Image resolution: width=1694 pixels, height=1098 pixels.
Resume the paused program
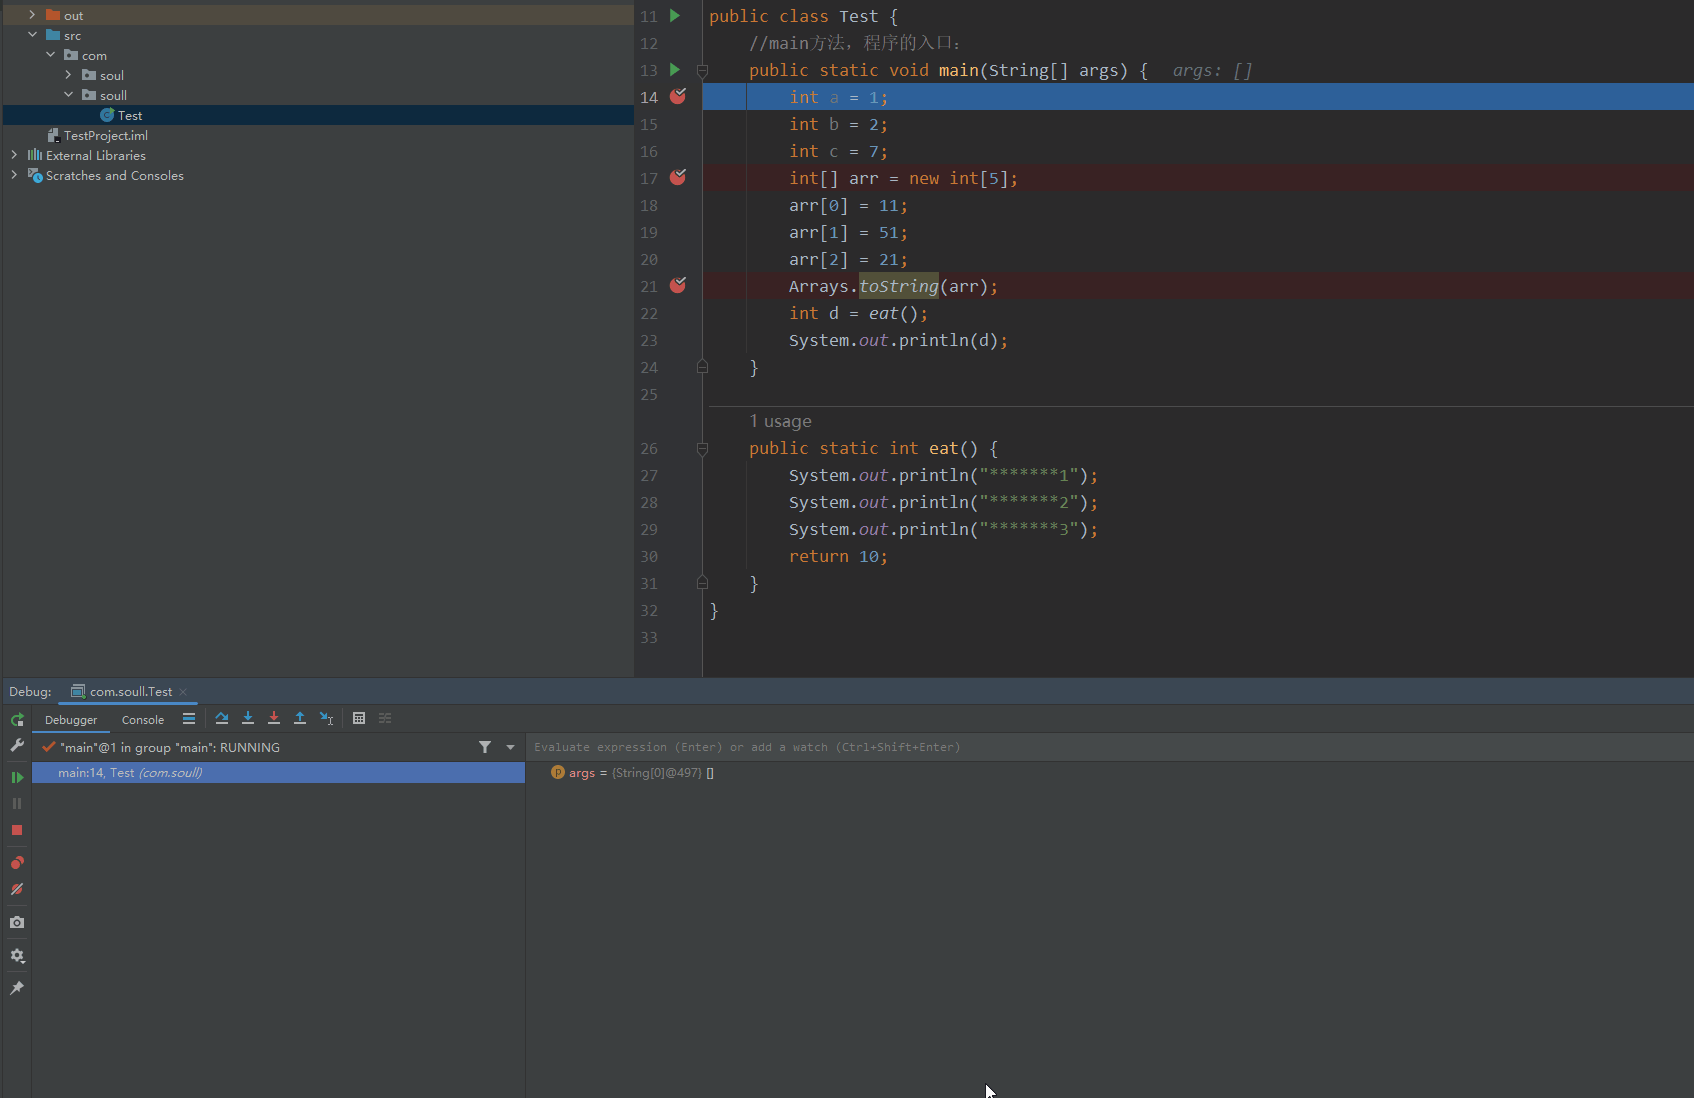[x=17, y=777]
